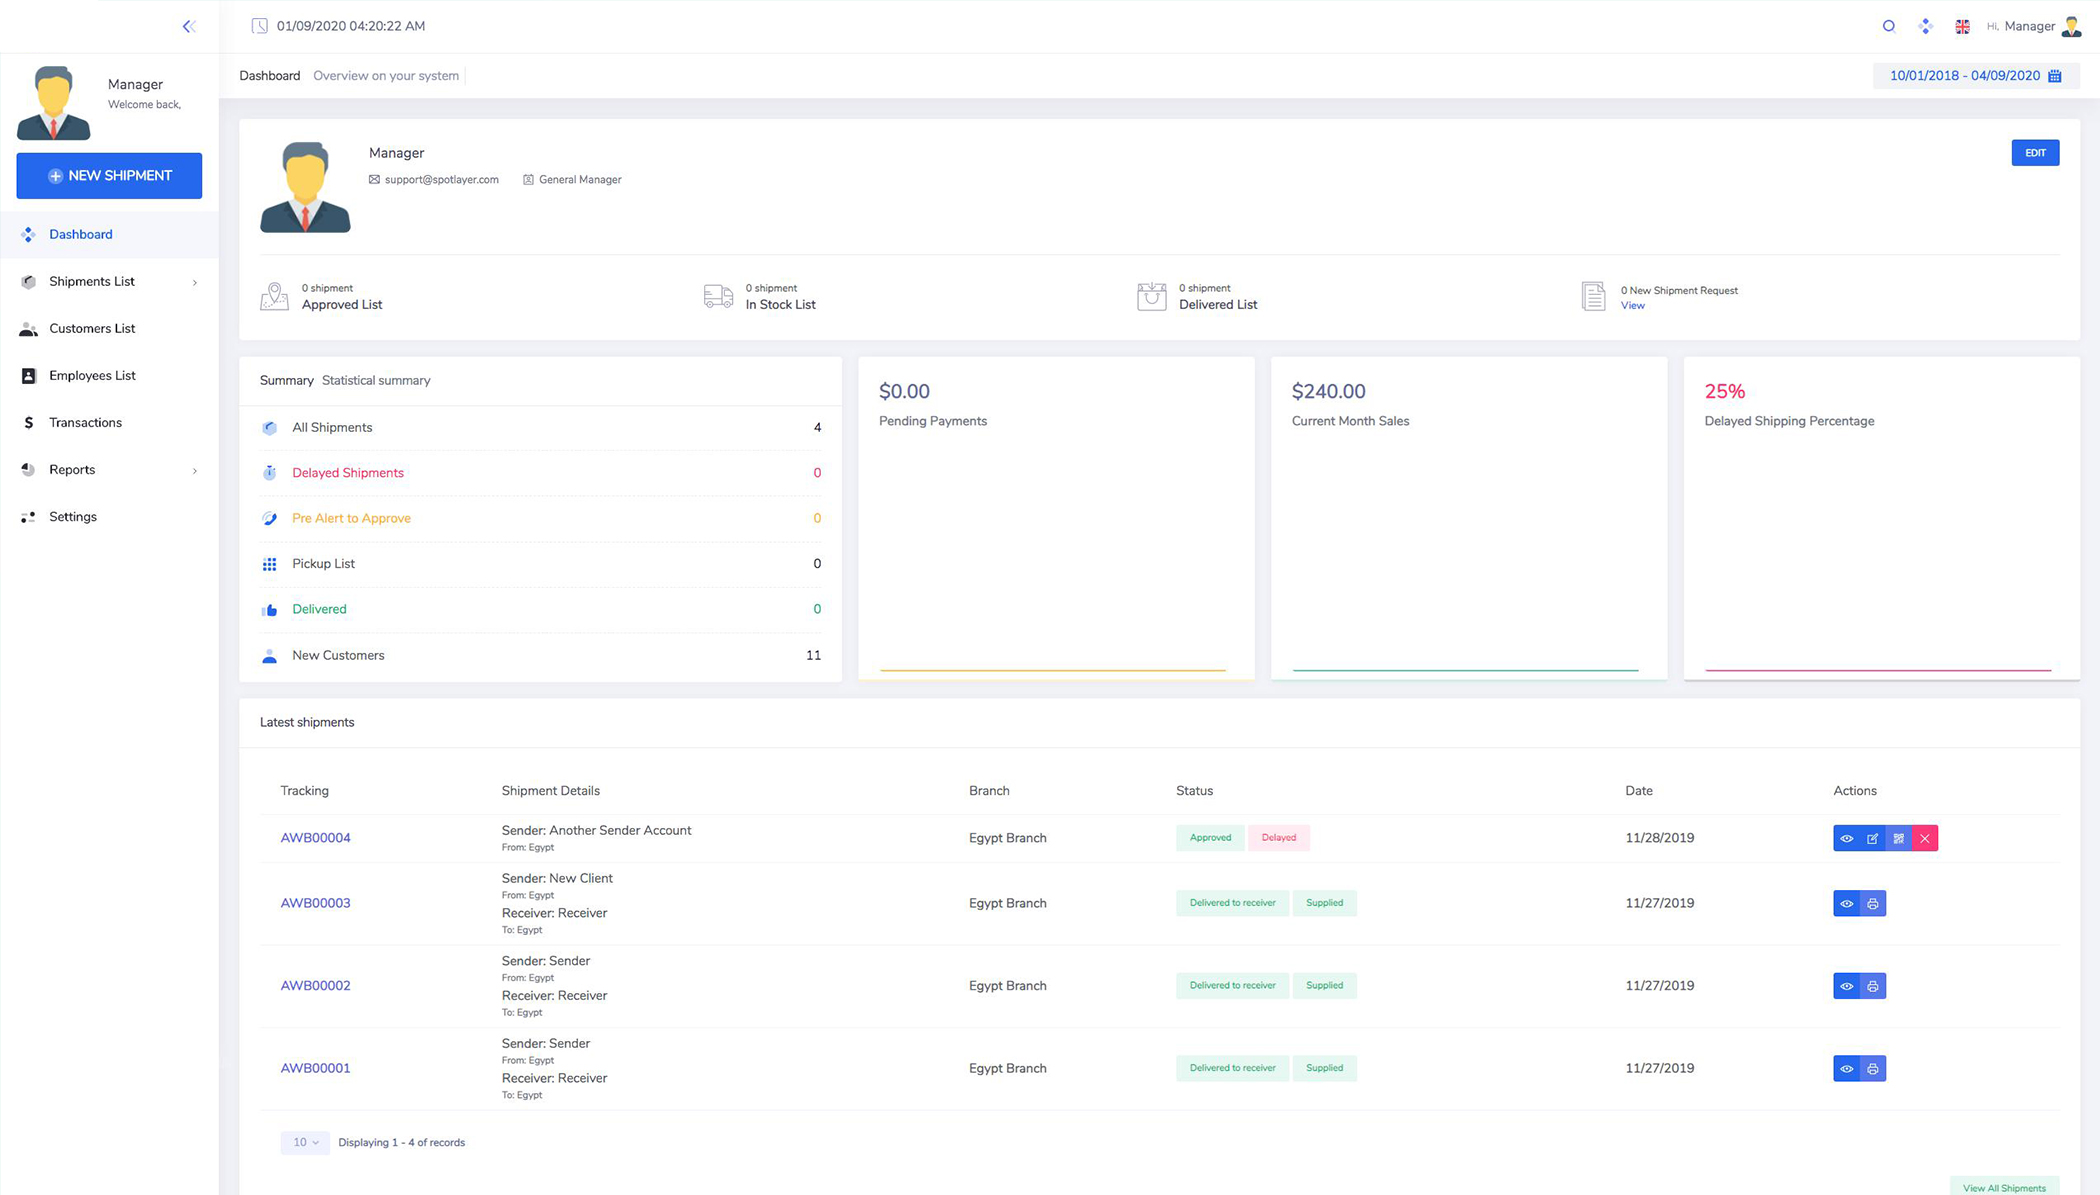Click the Approved List label
Viewport: 2100px width, 1195px height.
click(342, 305)
